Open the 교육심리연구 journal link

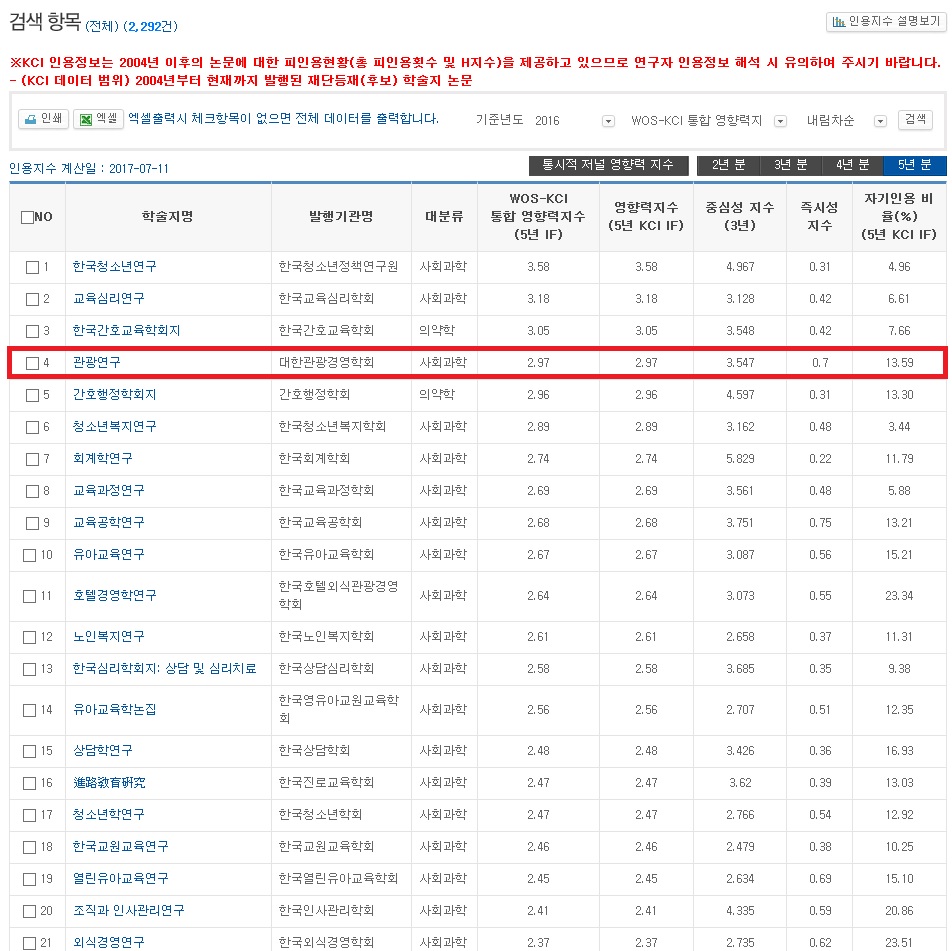click(x=109, y=299)
